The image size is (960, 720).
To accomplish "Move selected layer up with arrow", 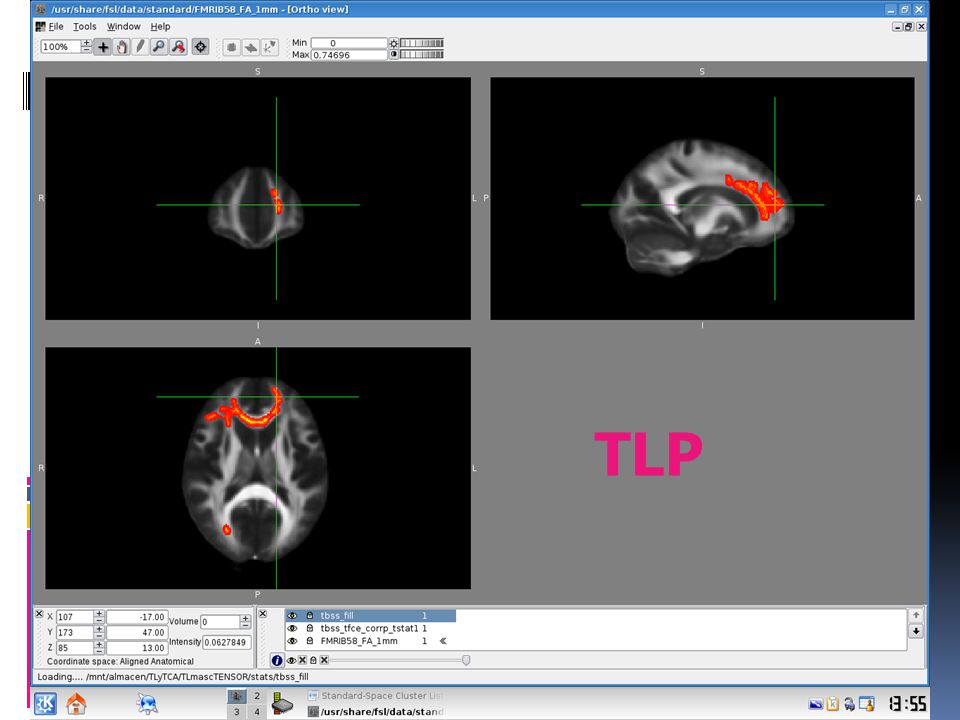I will 916,615.
